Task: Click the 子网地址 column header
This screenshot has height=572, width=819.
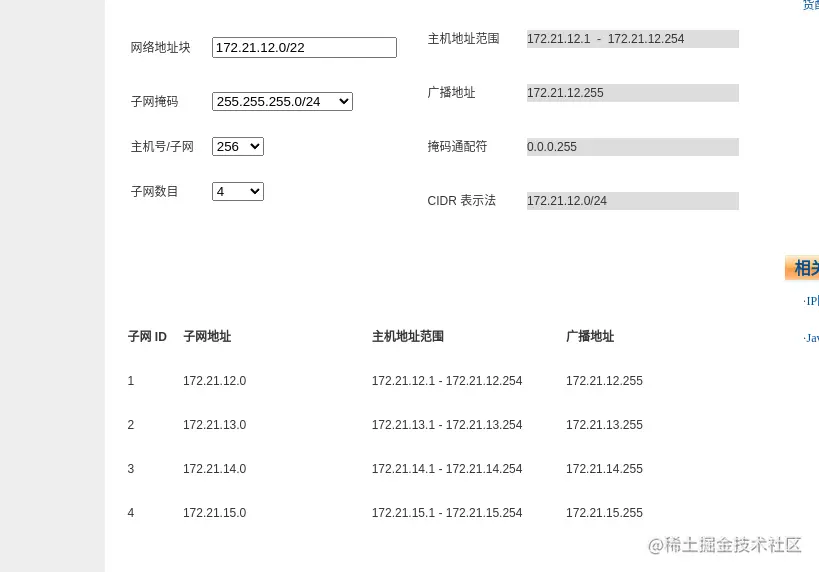Action: (x=207, y=336)
